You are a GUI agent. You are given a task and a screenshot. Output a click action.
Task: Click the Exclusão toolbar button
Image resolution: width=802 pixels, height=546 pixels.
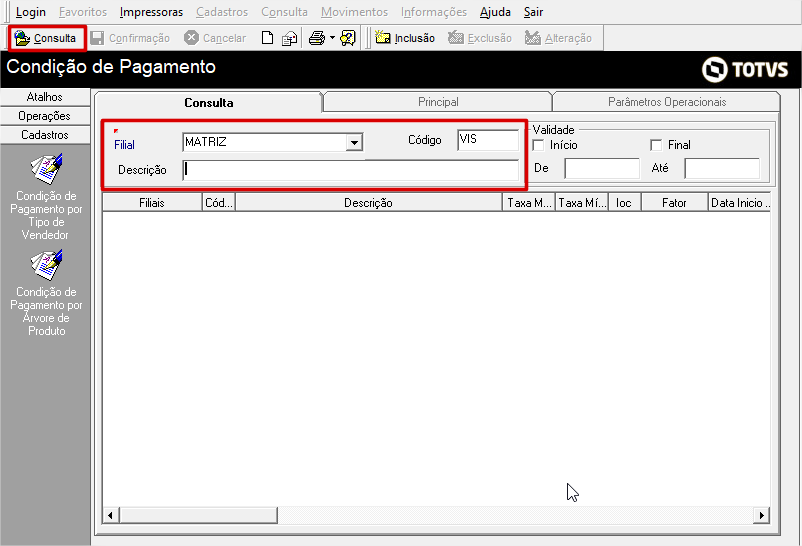pos(480,38)
